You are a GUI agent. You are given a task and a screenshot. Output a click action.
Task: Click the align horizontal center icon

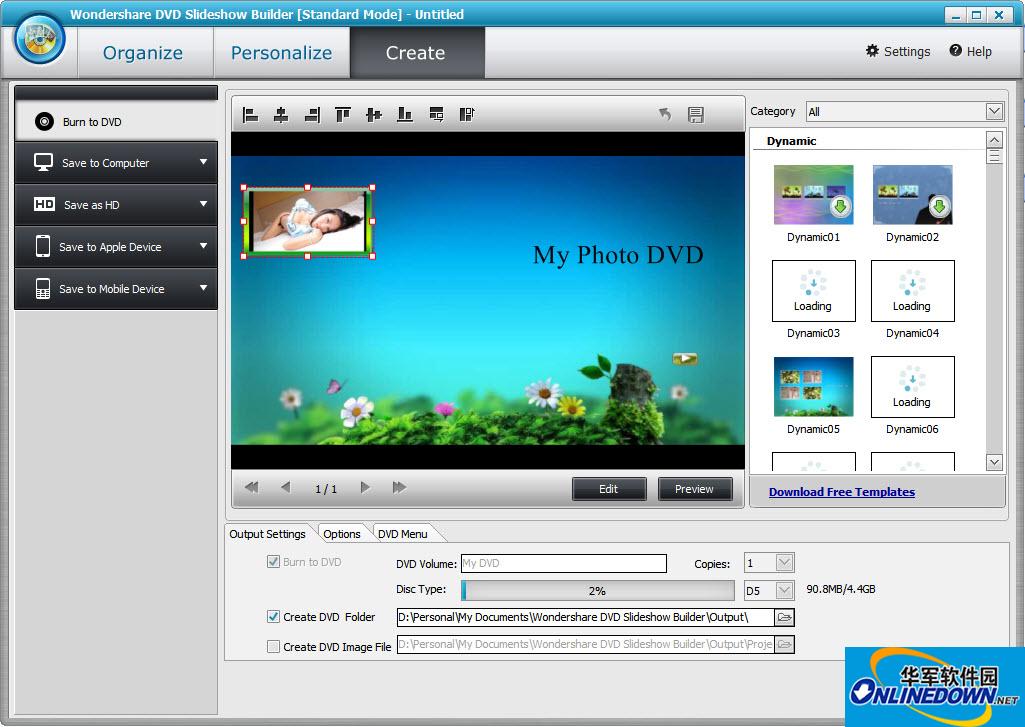281,115
